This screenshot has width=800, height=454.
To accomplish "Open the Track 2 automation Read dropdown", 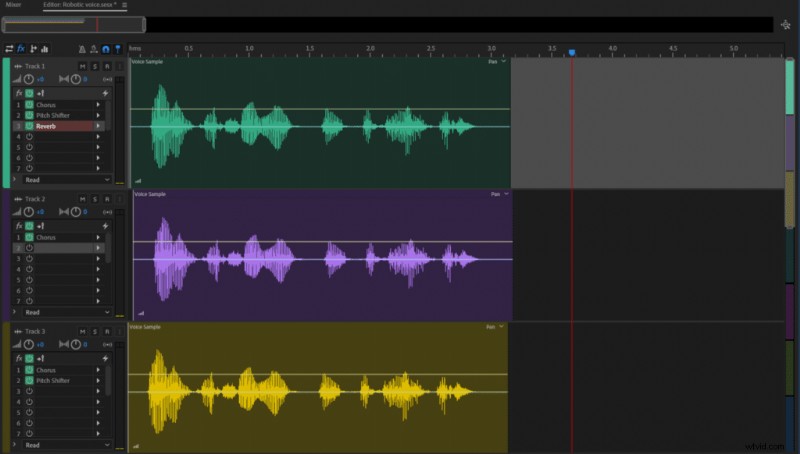I will 67,312.
